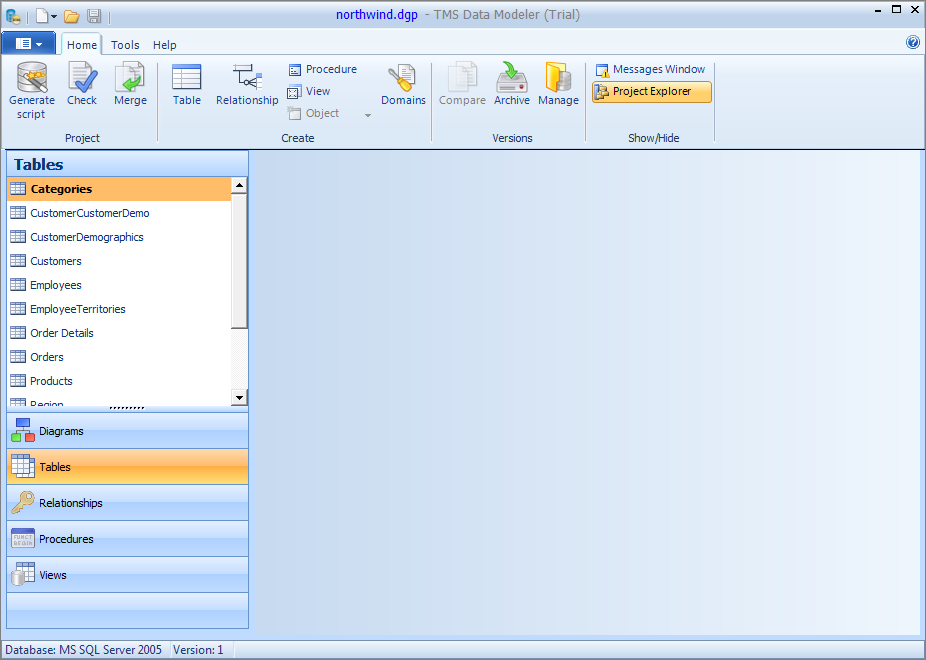Switch to the Help ribbon tab

tap(165, 45)
